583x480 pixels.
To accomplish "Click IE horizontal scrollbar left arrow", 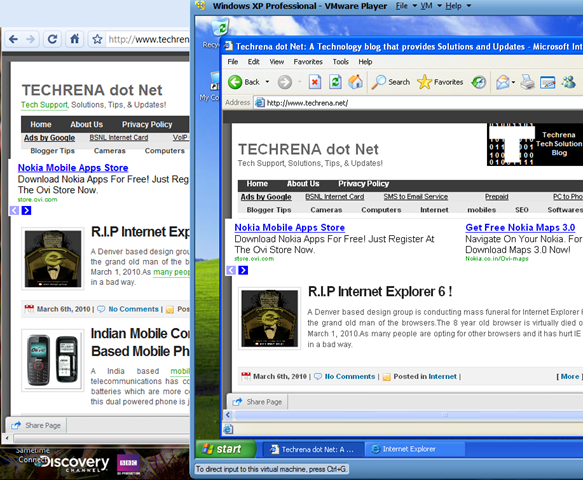I will click(x=228, y=415).
